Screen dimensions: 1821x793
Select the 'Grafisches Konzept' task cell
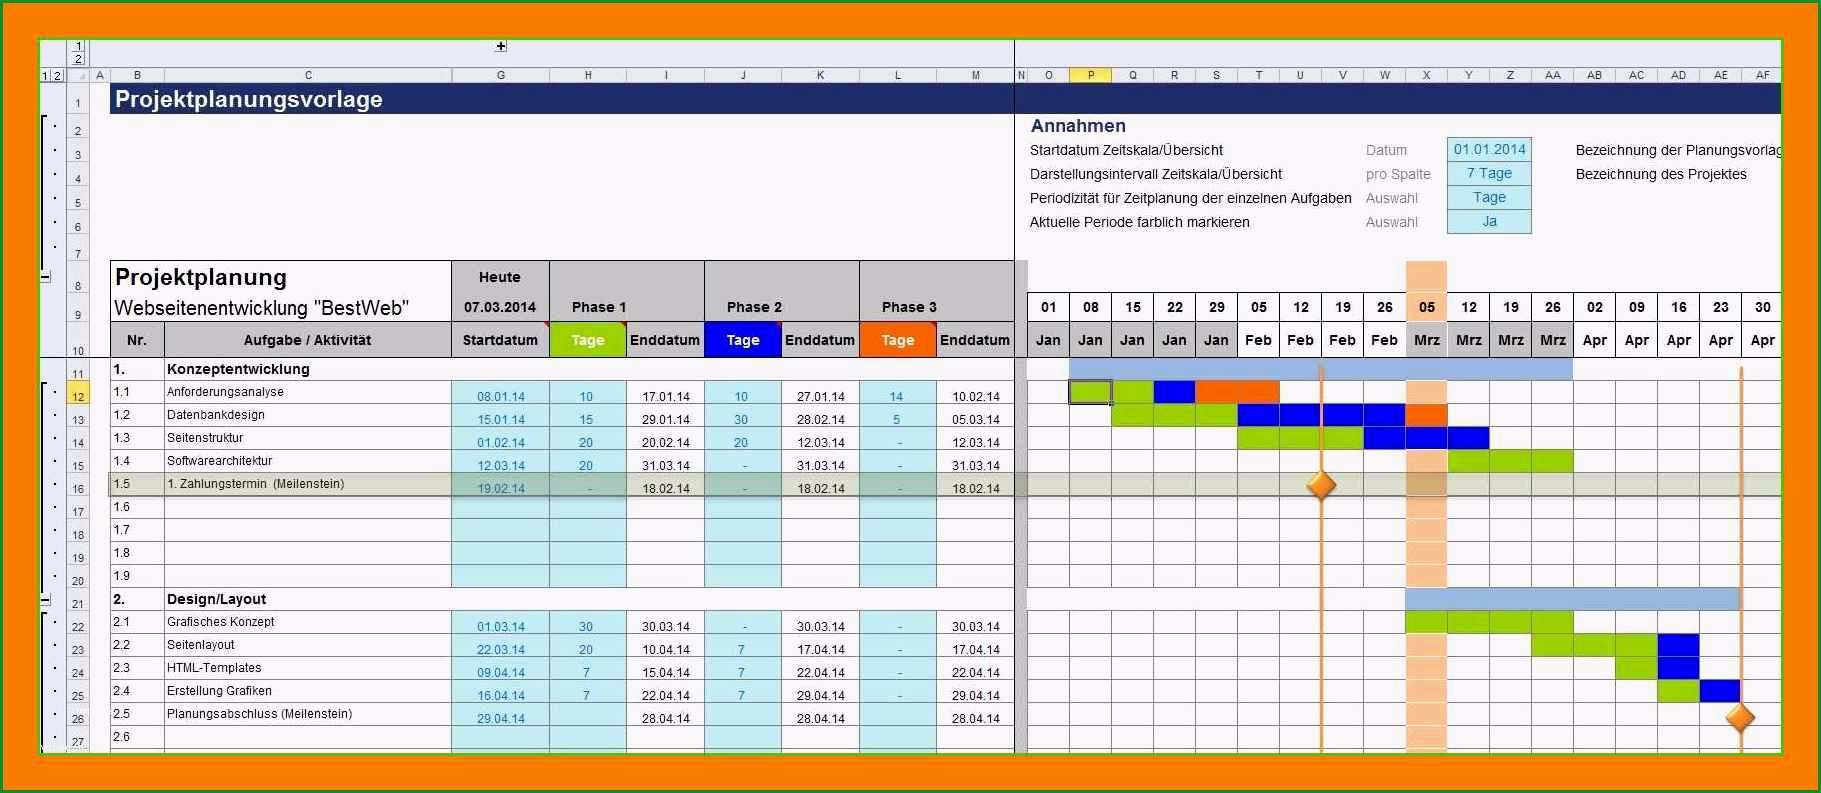(x=308, y=622)
